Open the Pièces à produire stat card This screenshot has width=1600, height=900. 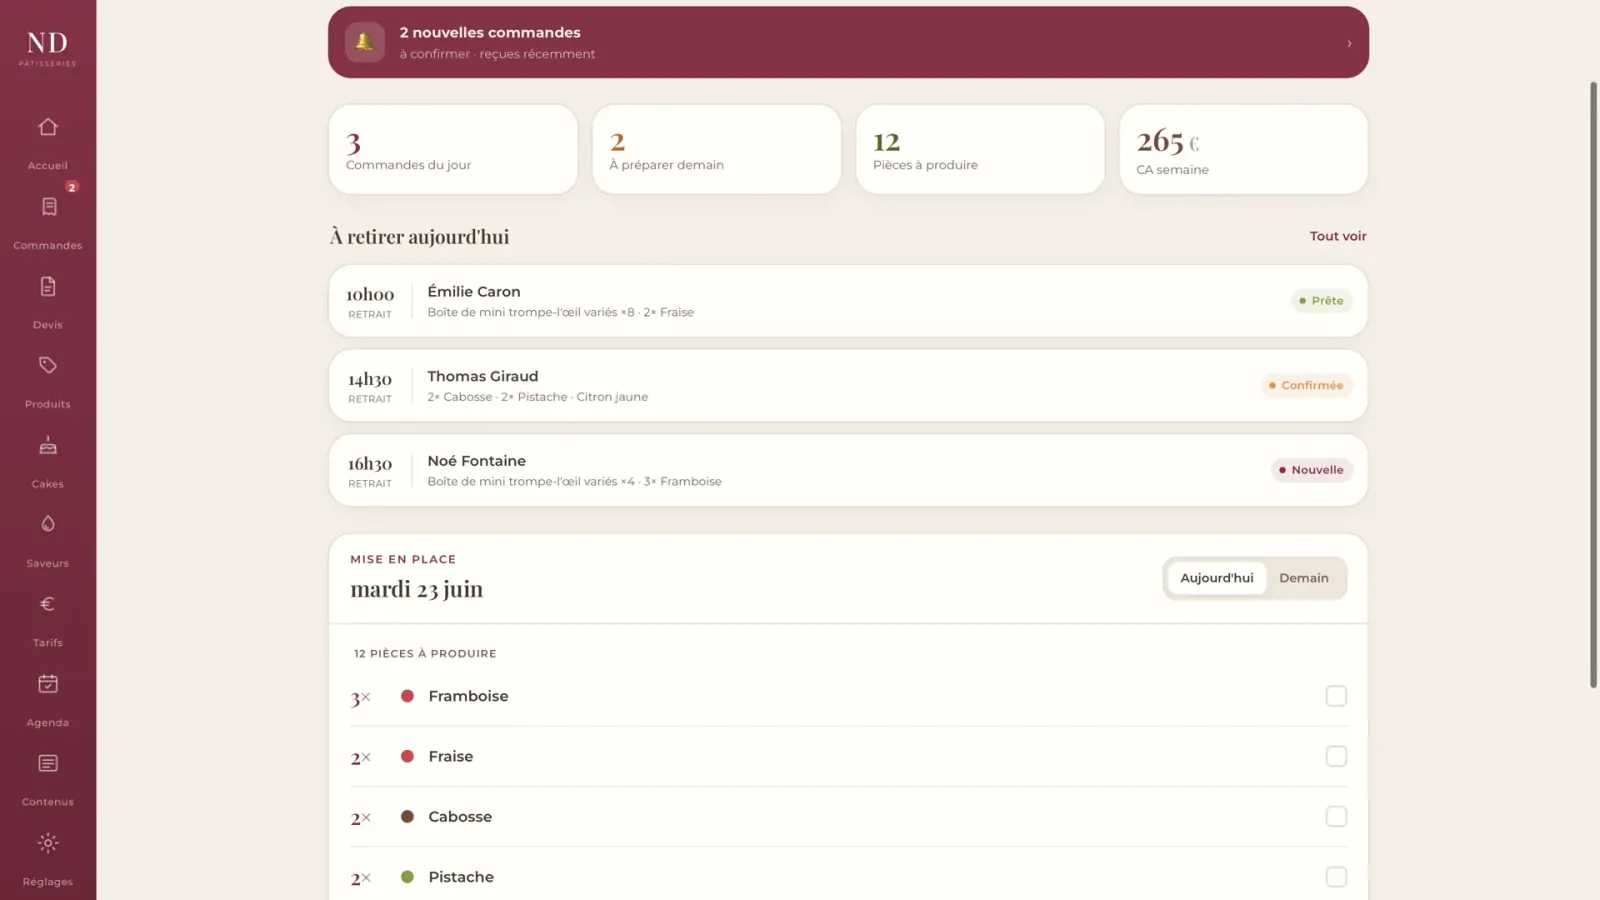point(980,149)
